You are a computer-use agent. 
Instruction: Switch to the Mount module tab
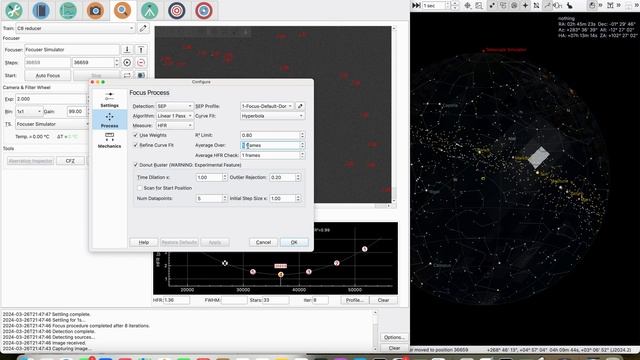[149, 10]
